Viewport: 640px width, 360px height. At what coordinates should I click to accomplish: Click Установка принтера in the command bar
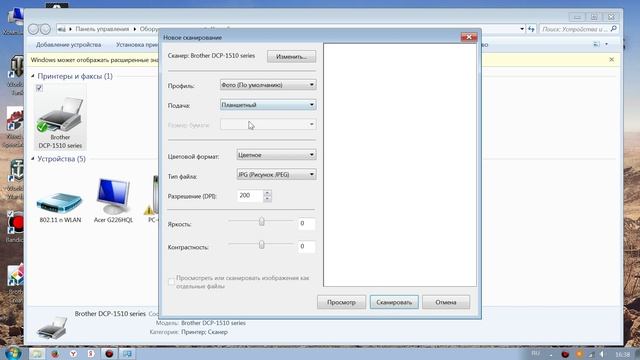(x=137, y=44)
